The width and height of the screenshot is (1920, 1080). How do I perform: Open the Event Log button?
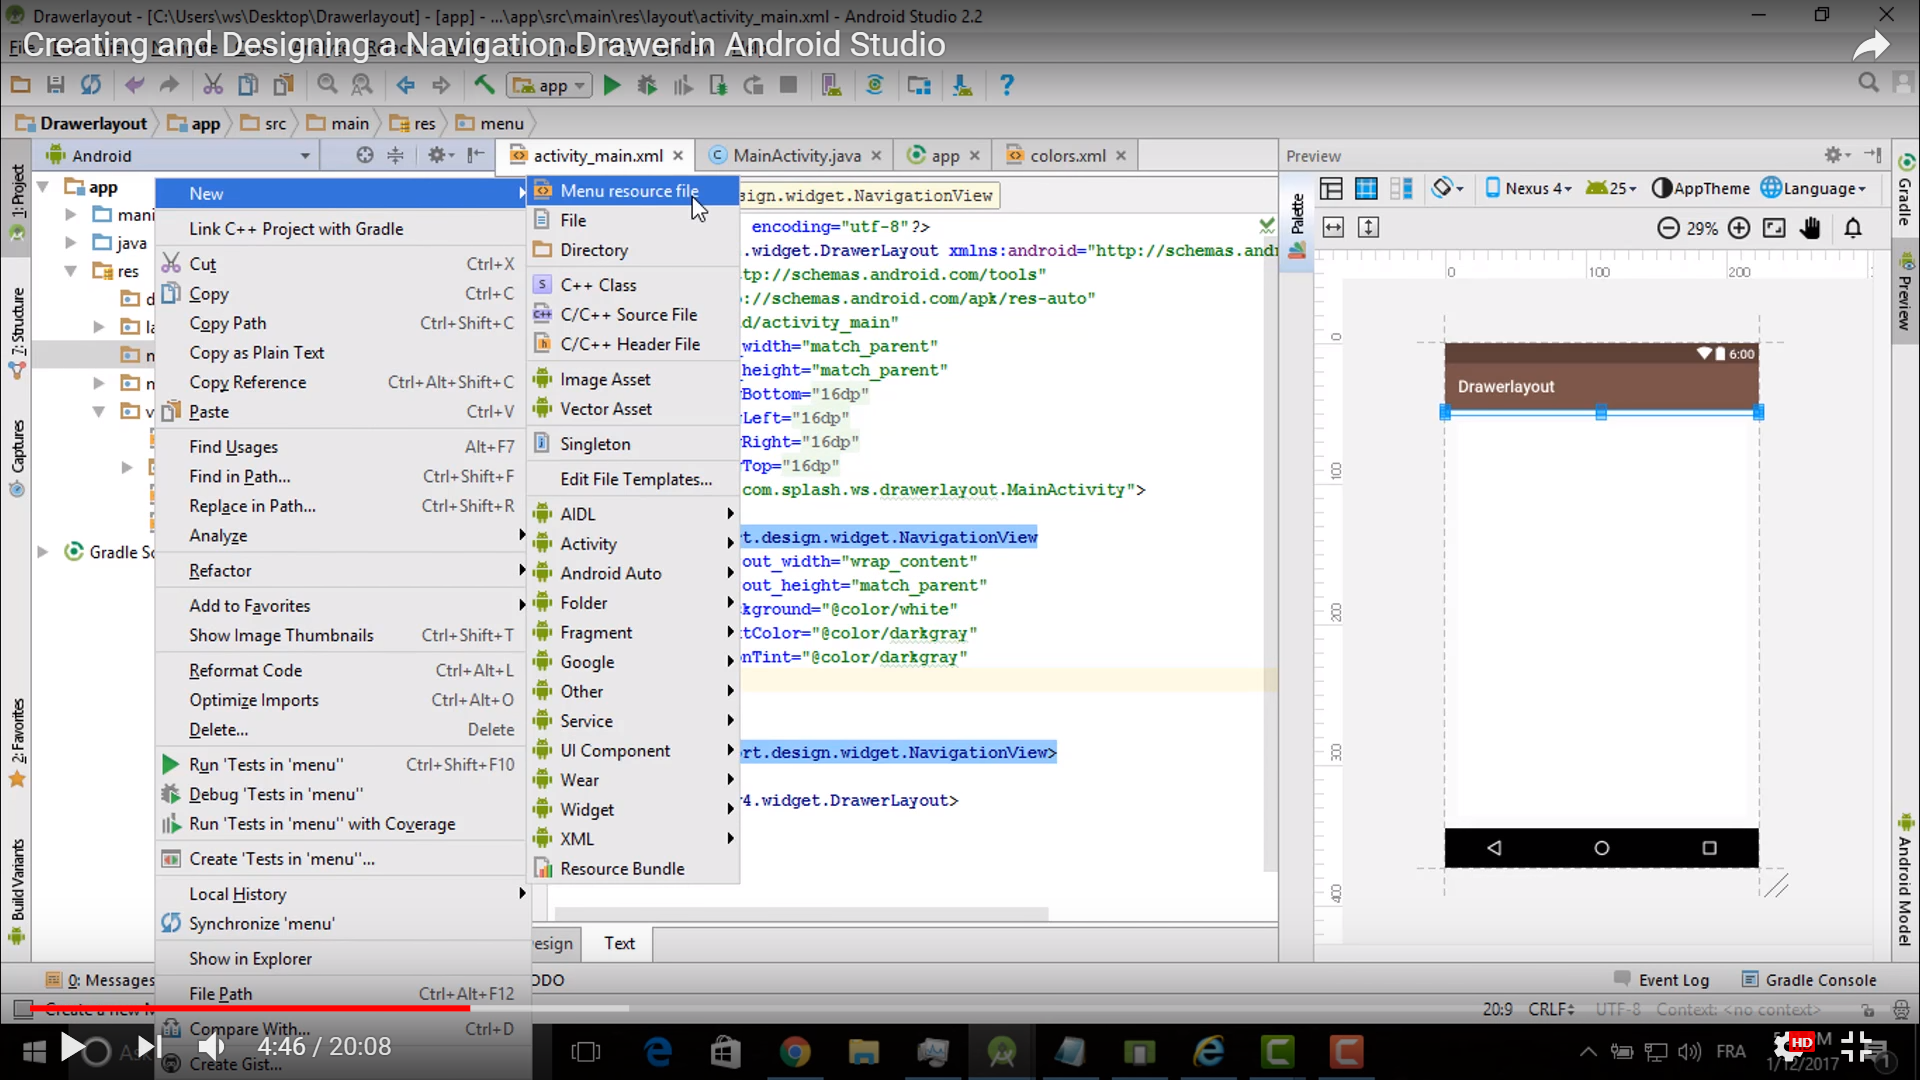click(1662, 980)
